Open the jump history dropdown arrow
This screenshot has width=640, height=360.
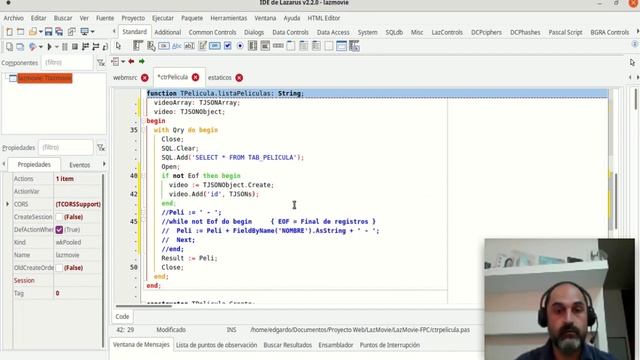(x=122, y=62)
